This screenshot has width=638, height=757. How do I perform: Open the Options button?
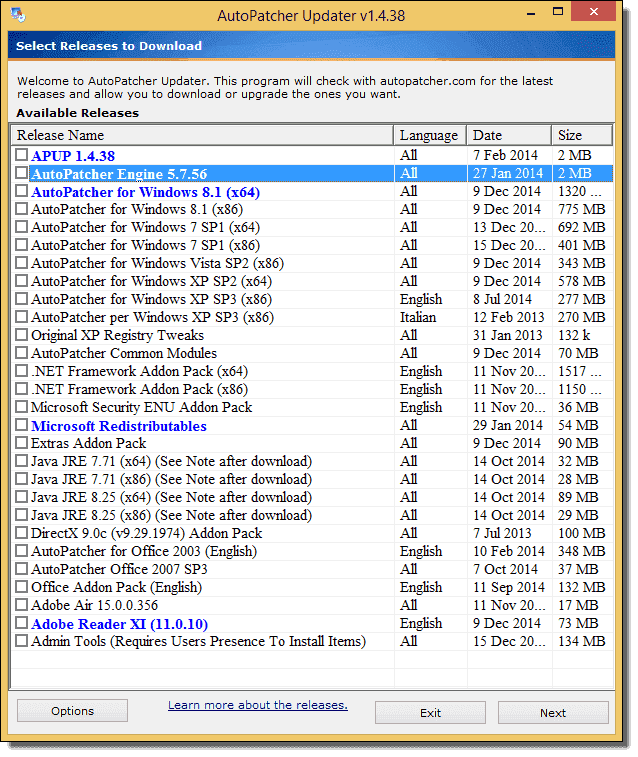pyautogui.click(x=72, y=711)
